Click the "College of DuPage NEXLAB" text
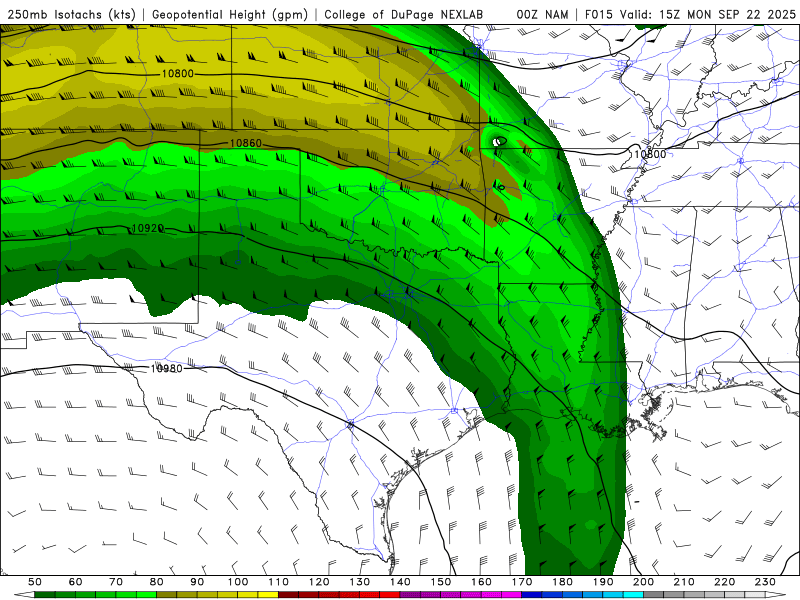The height and width of the screenshot is (600, 800). [404, 15]
